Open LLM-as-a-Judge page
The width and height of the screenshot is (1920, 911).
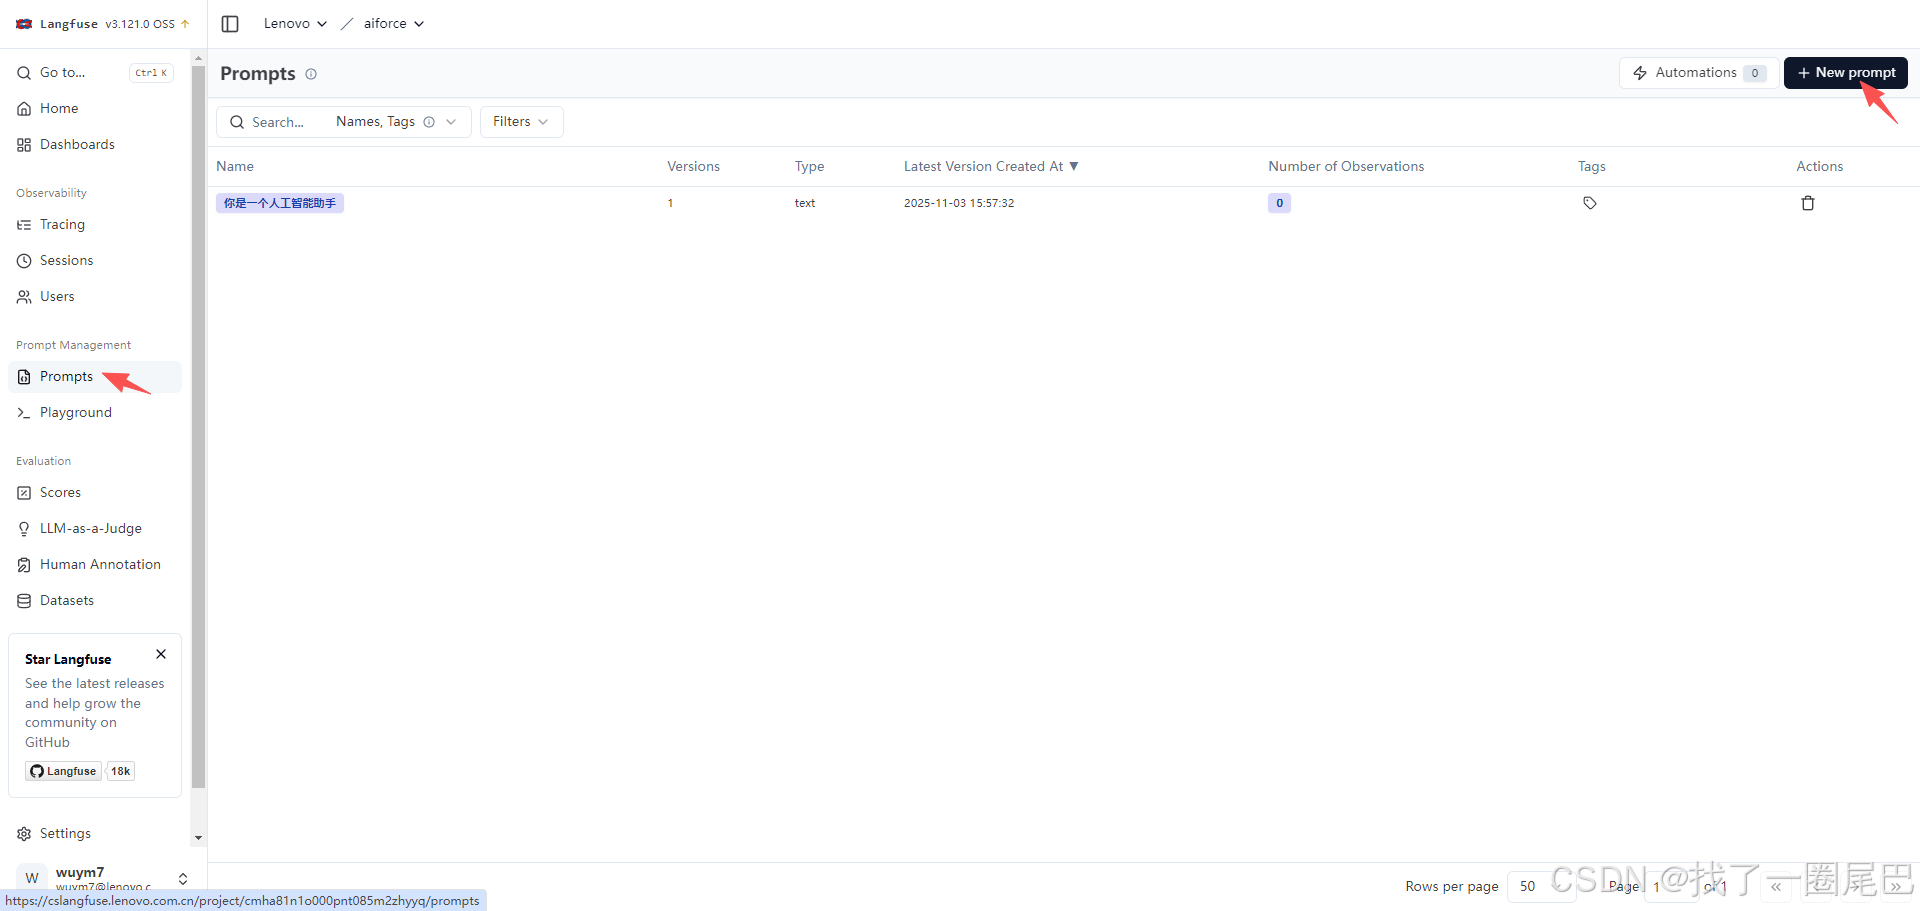(x=95, y=529)
